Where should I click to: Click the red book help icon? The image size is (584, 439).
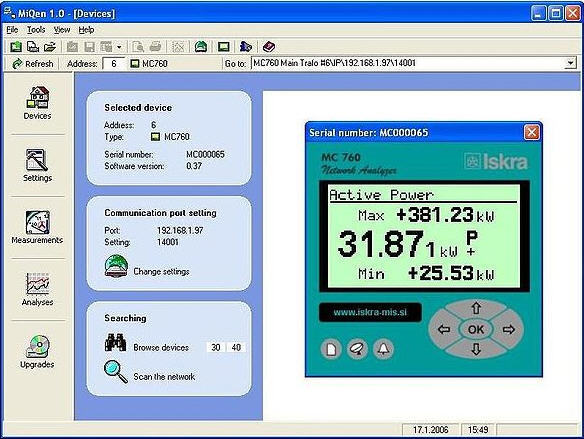pos(269,47)
